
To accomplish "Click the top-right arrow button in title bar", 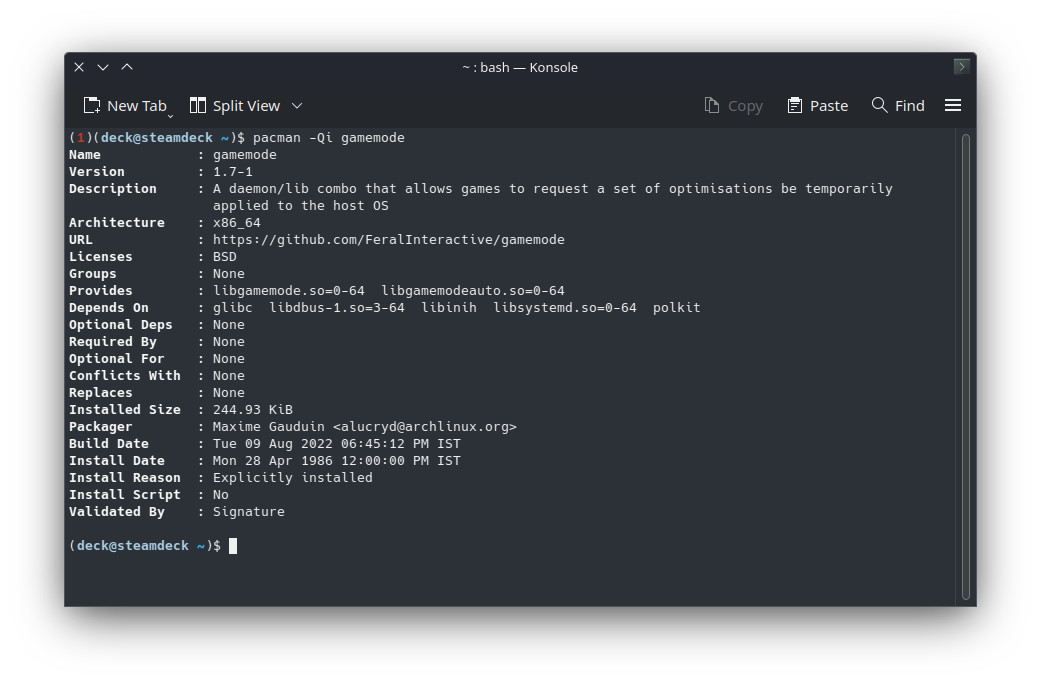I will [x=961, y=66].
